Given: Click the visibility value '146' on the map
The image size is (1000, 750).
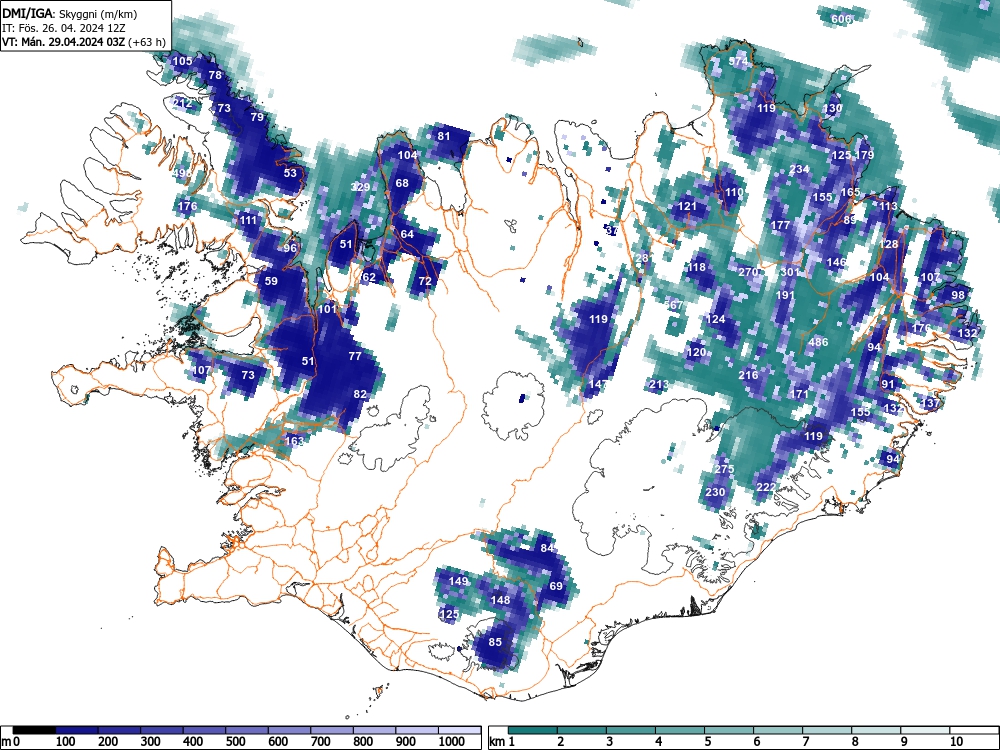Looking at the screenshot, I should pyautogui.click(x=836, y=262).
